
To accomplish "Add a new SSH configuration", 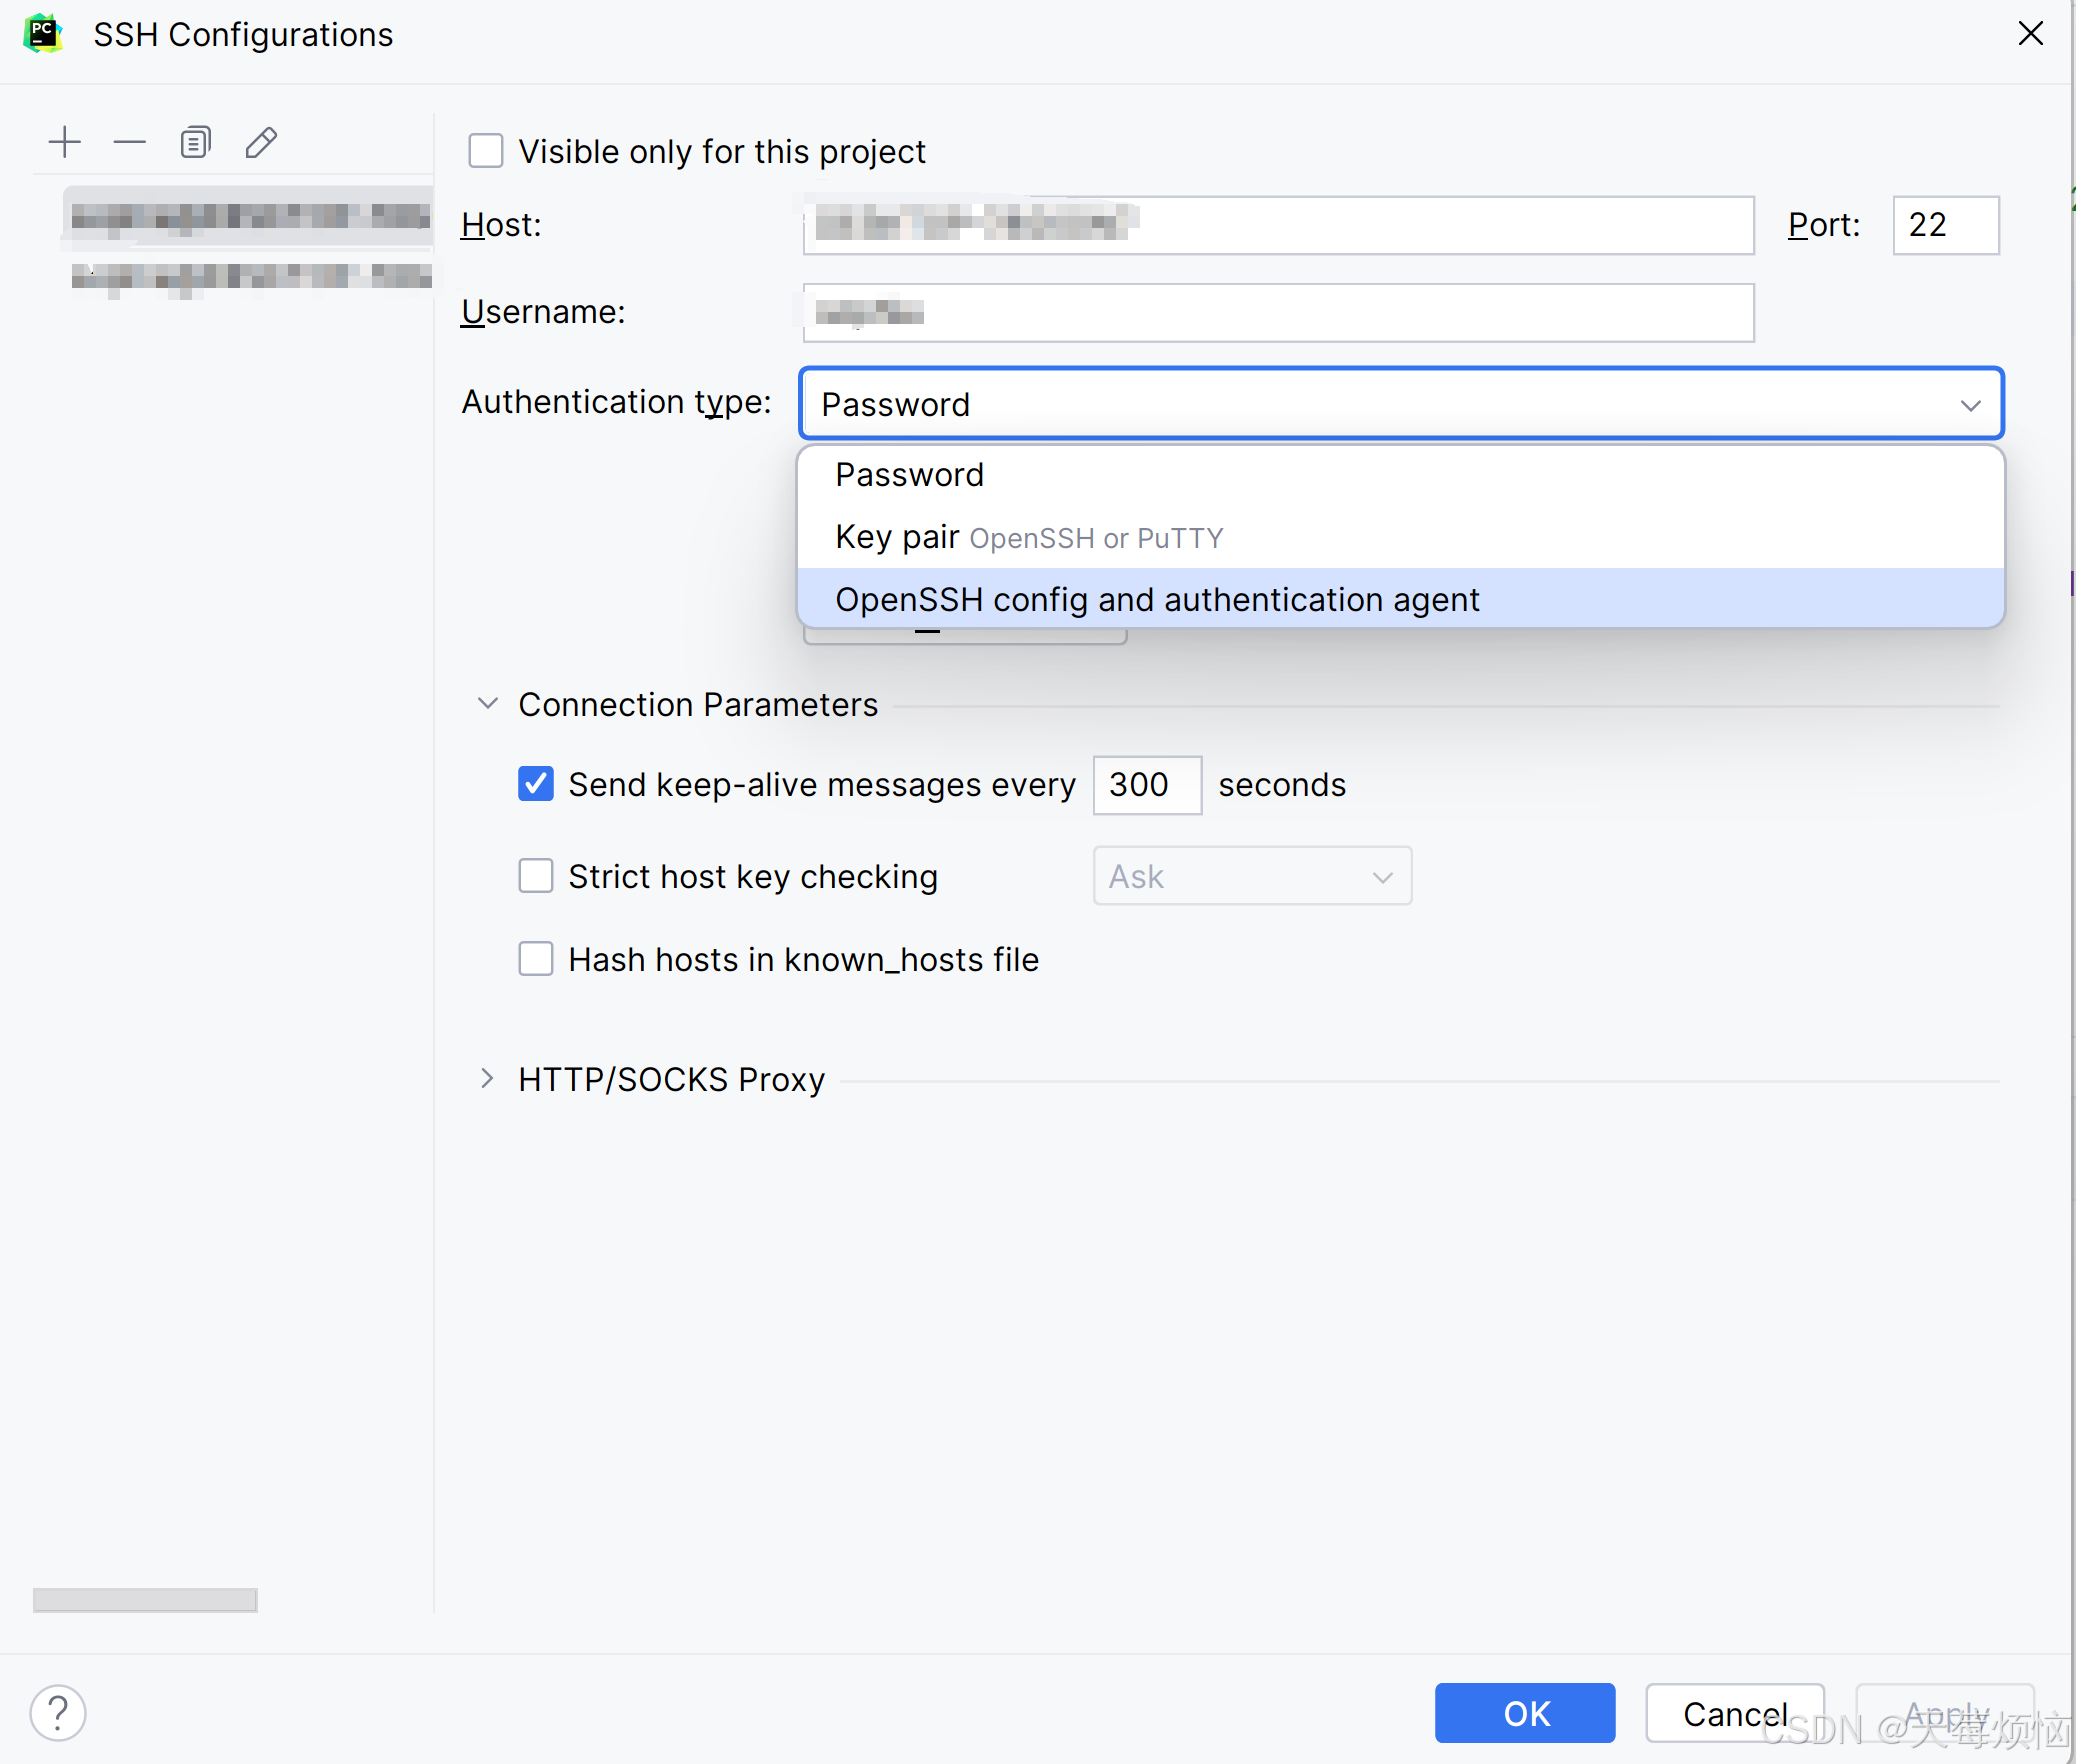I will tap(65, 142).
